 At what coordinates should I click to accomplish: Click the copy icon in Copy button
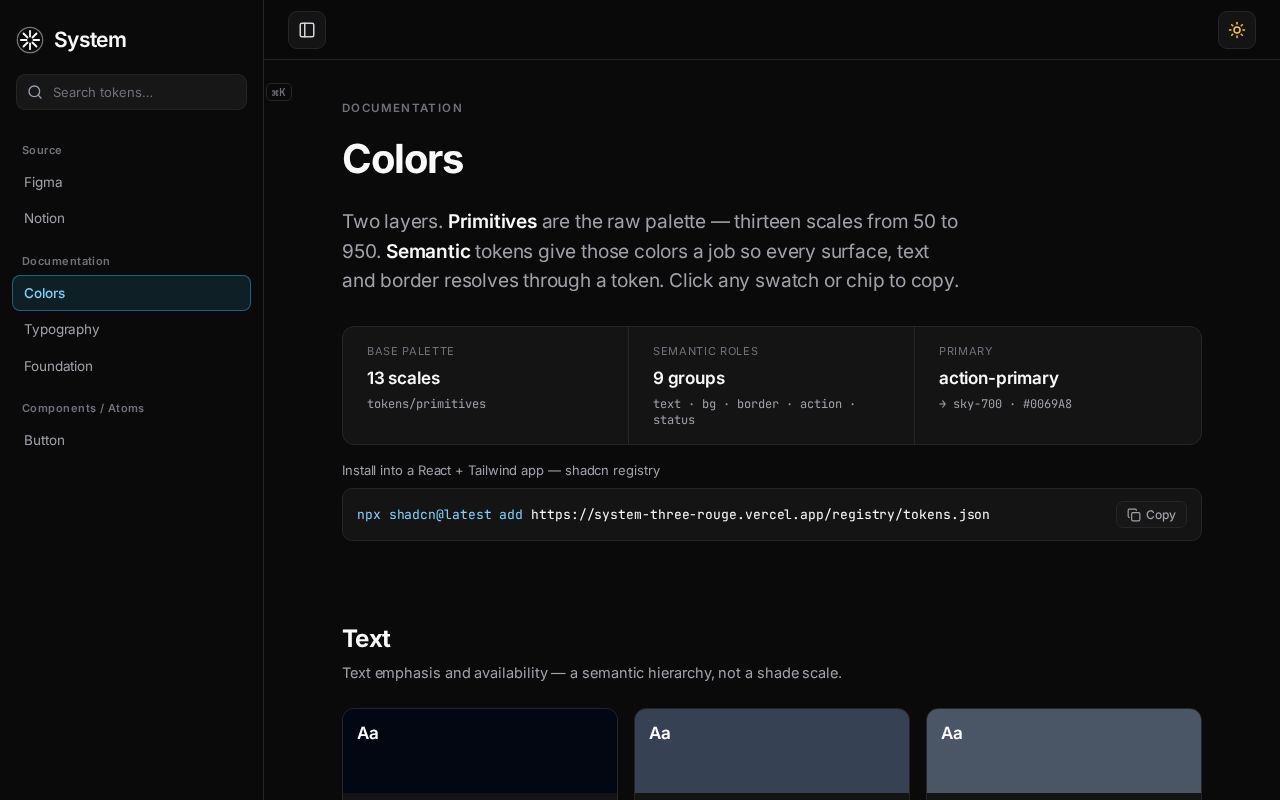point(1133,514)
